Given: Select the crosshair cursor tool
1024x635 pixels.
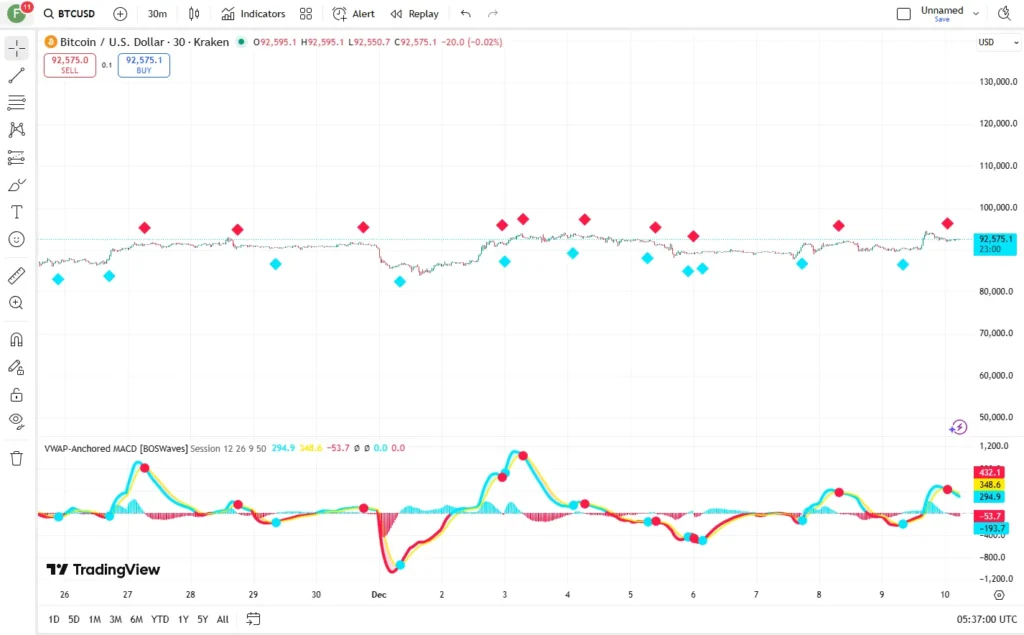Looking at the screenshot, I should click(17, 49).
